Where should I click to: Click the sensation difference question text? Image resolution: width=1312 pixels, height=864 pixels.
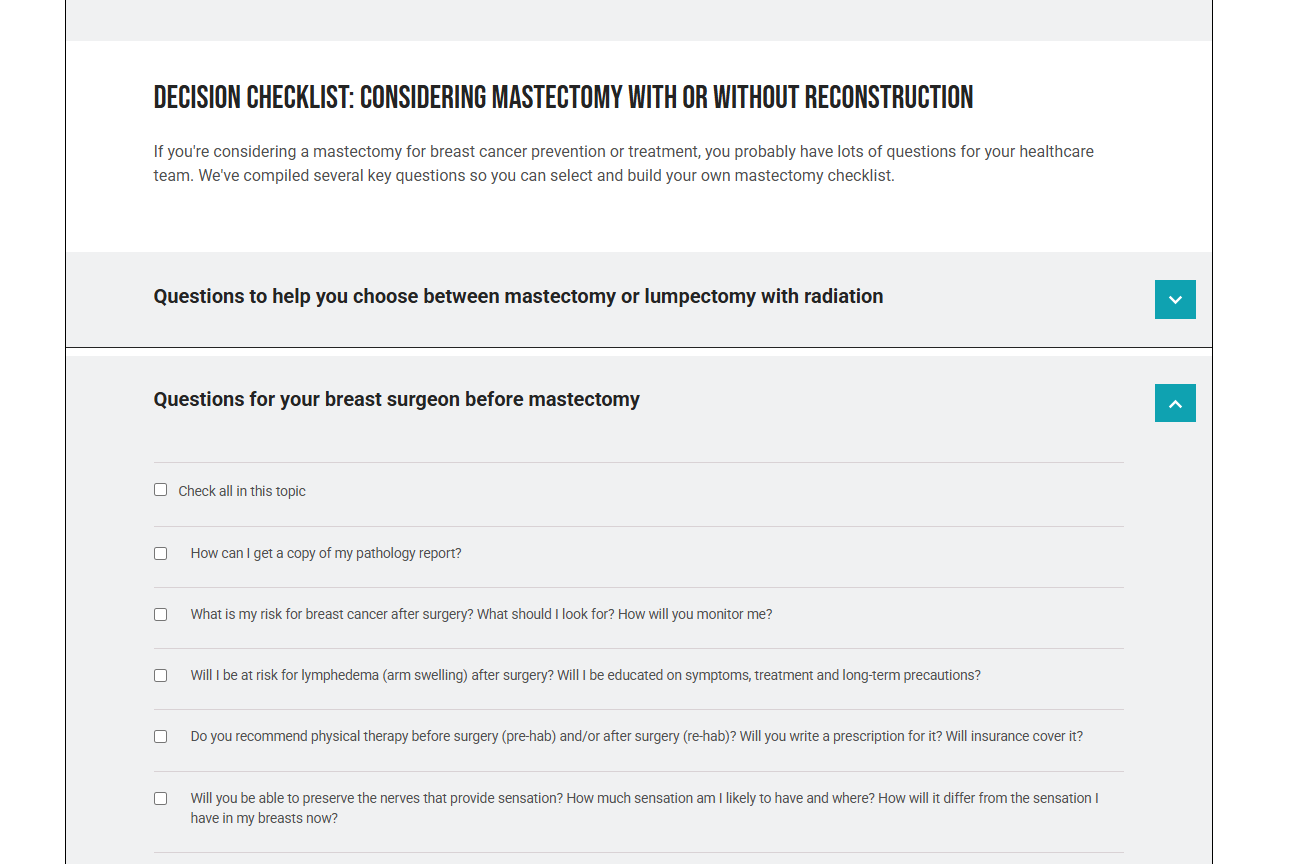coord(644,807)
